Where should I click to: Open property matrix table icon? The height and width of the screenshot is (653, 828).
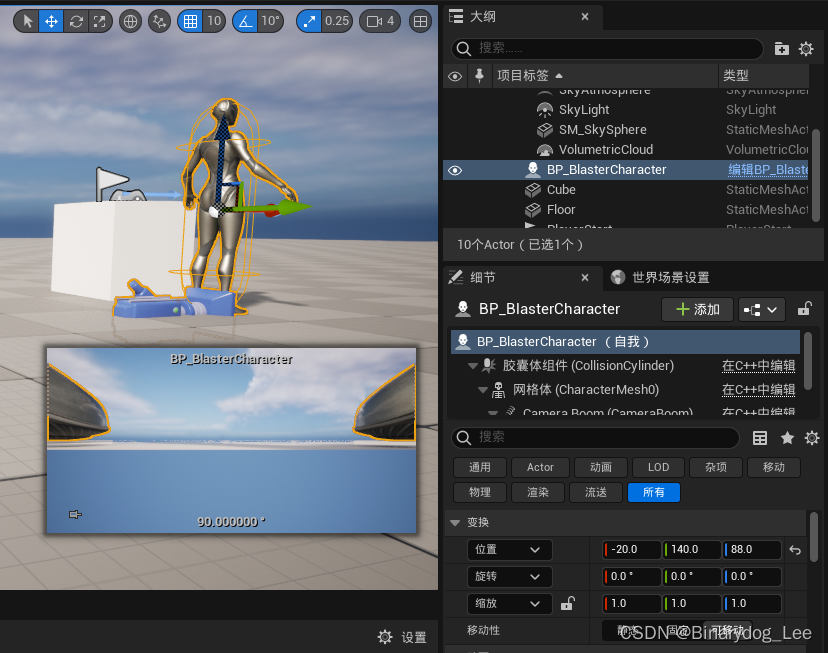760,438
